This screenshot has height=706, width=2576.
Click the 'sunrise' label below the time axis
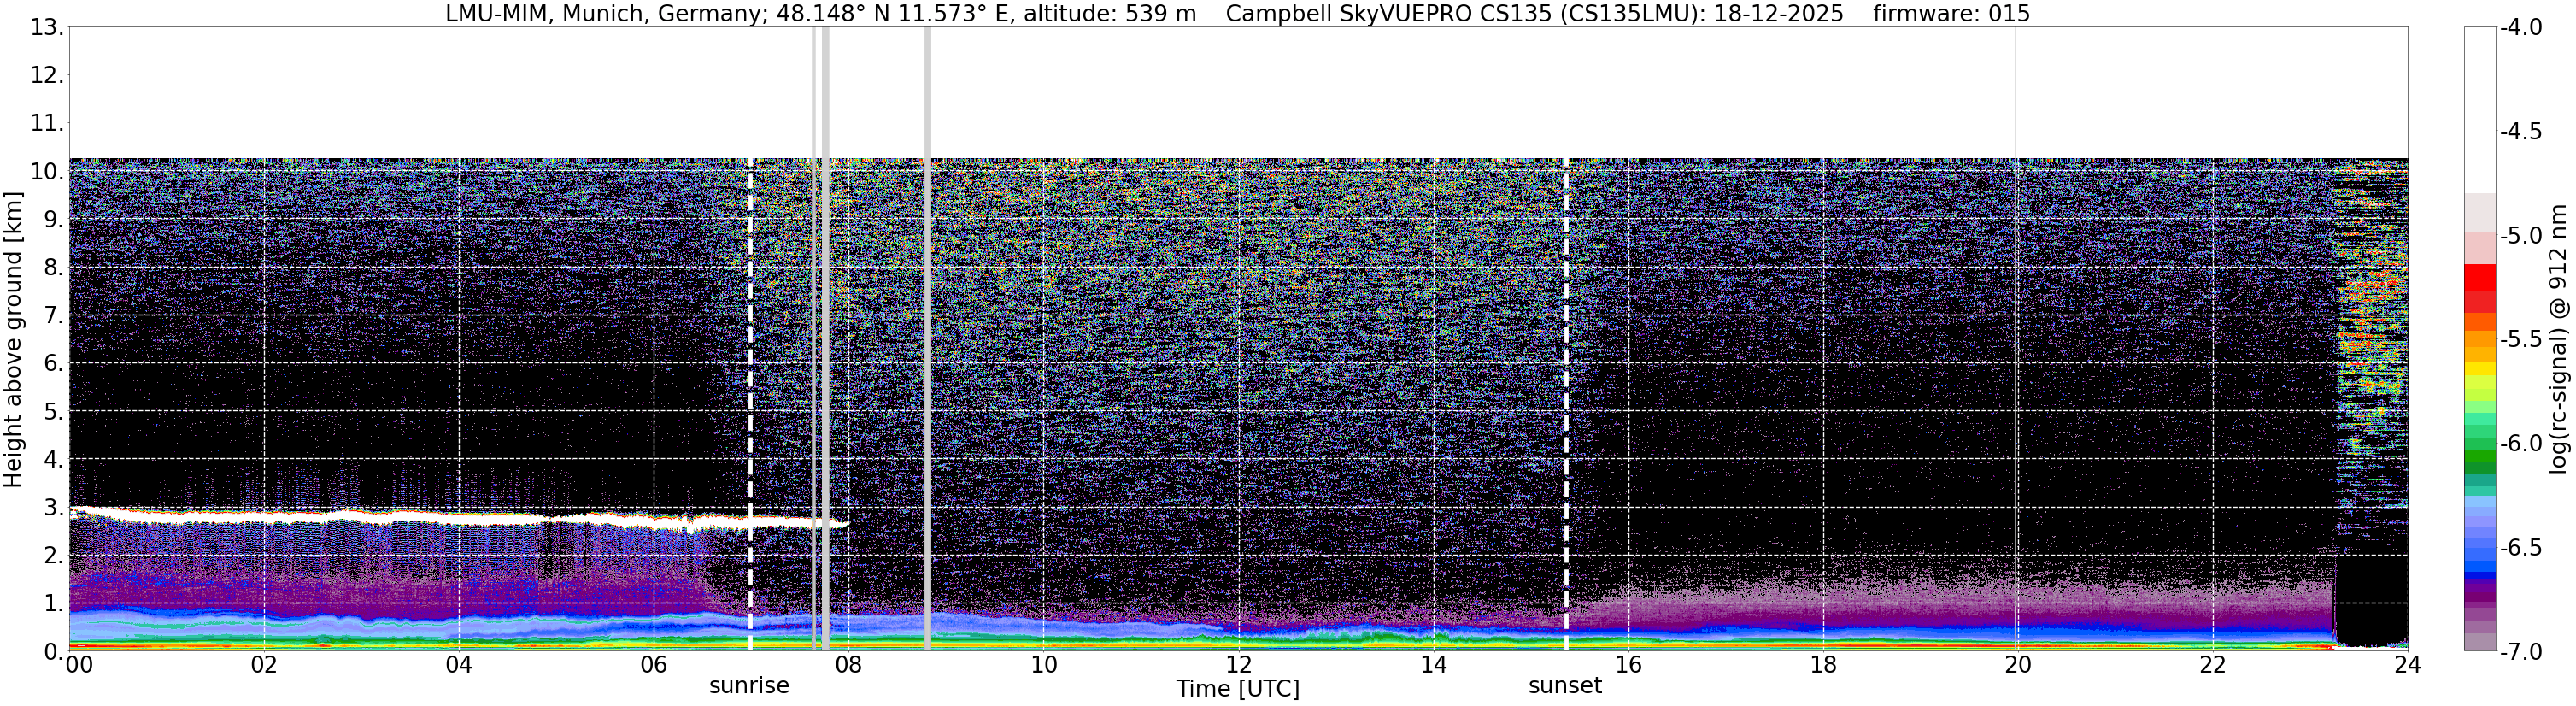(749, 686)
